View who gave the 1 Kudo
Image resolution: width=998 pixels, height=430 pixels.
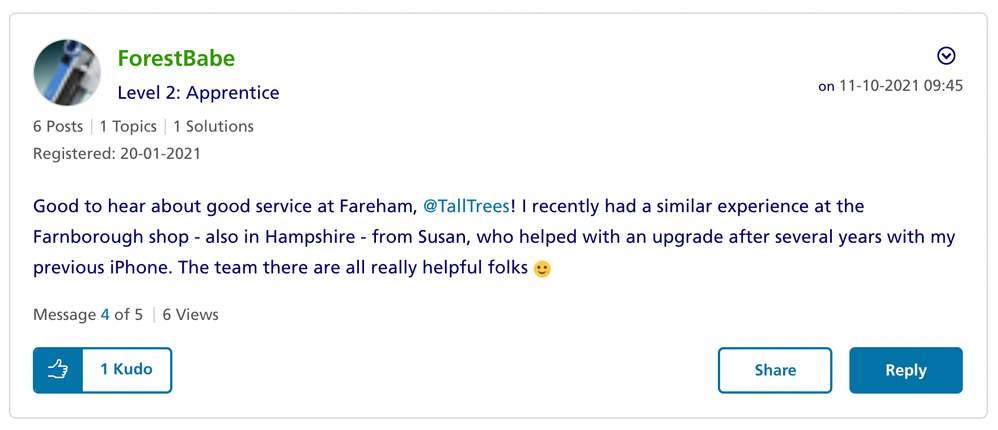pos(126,370)
